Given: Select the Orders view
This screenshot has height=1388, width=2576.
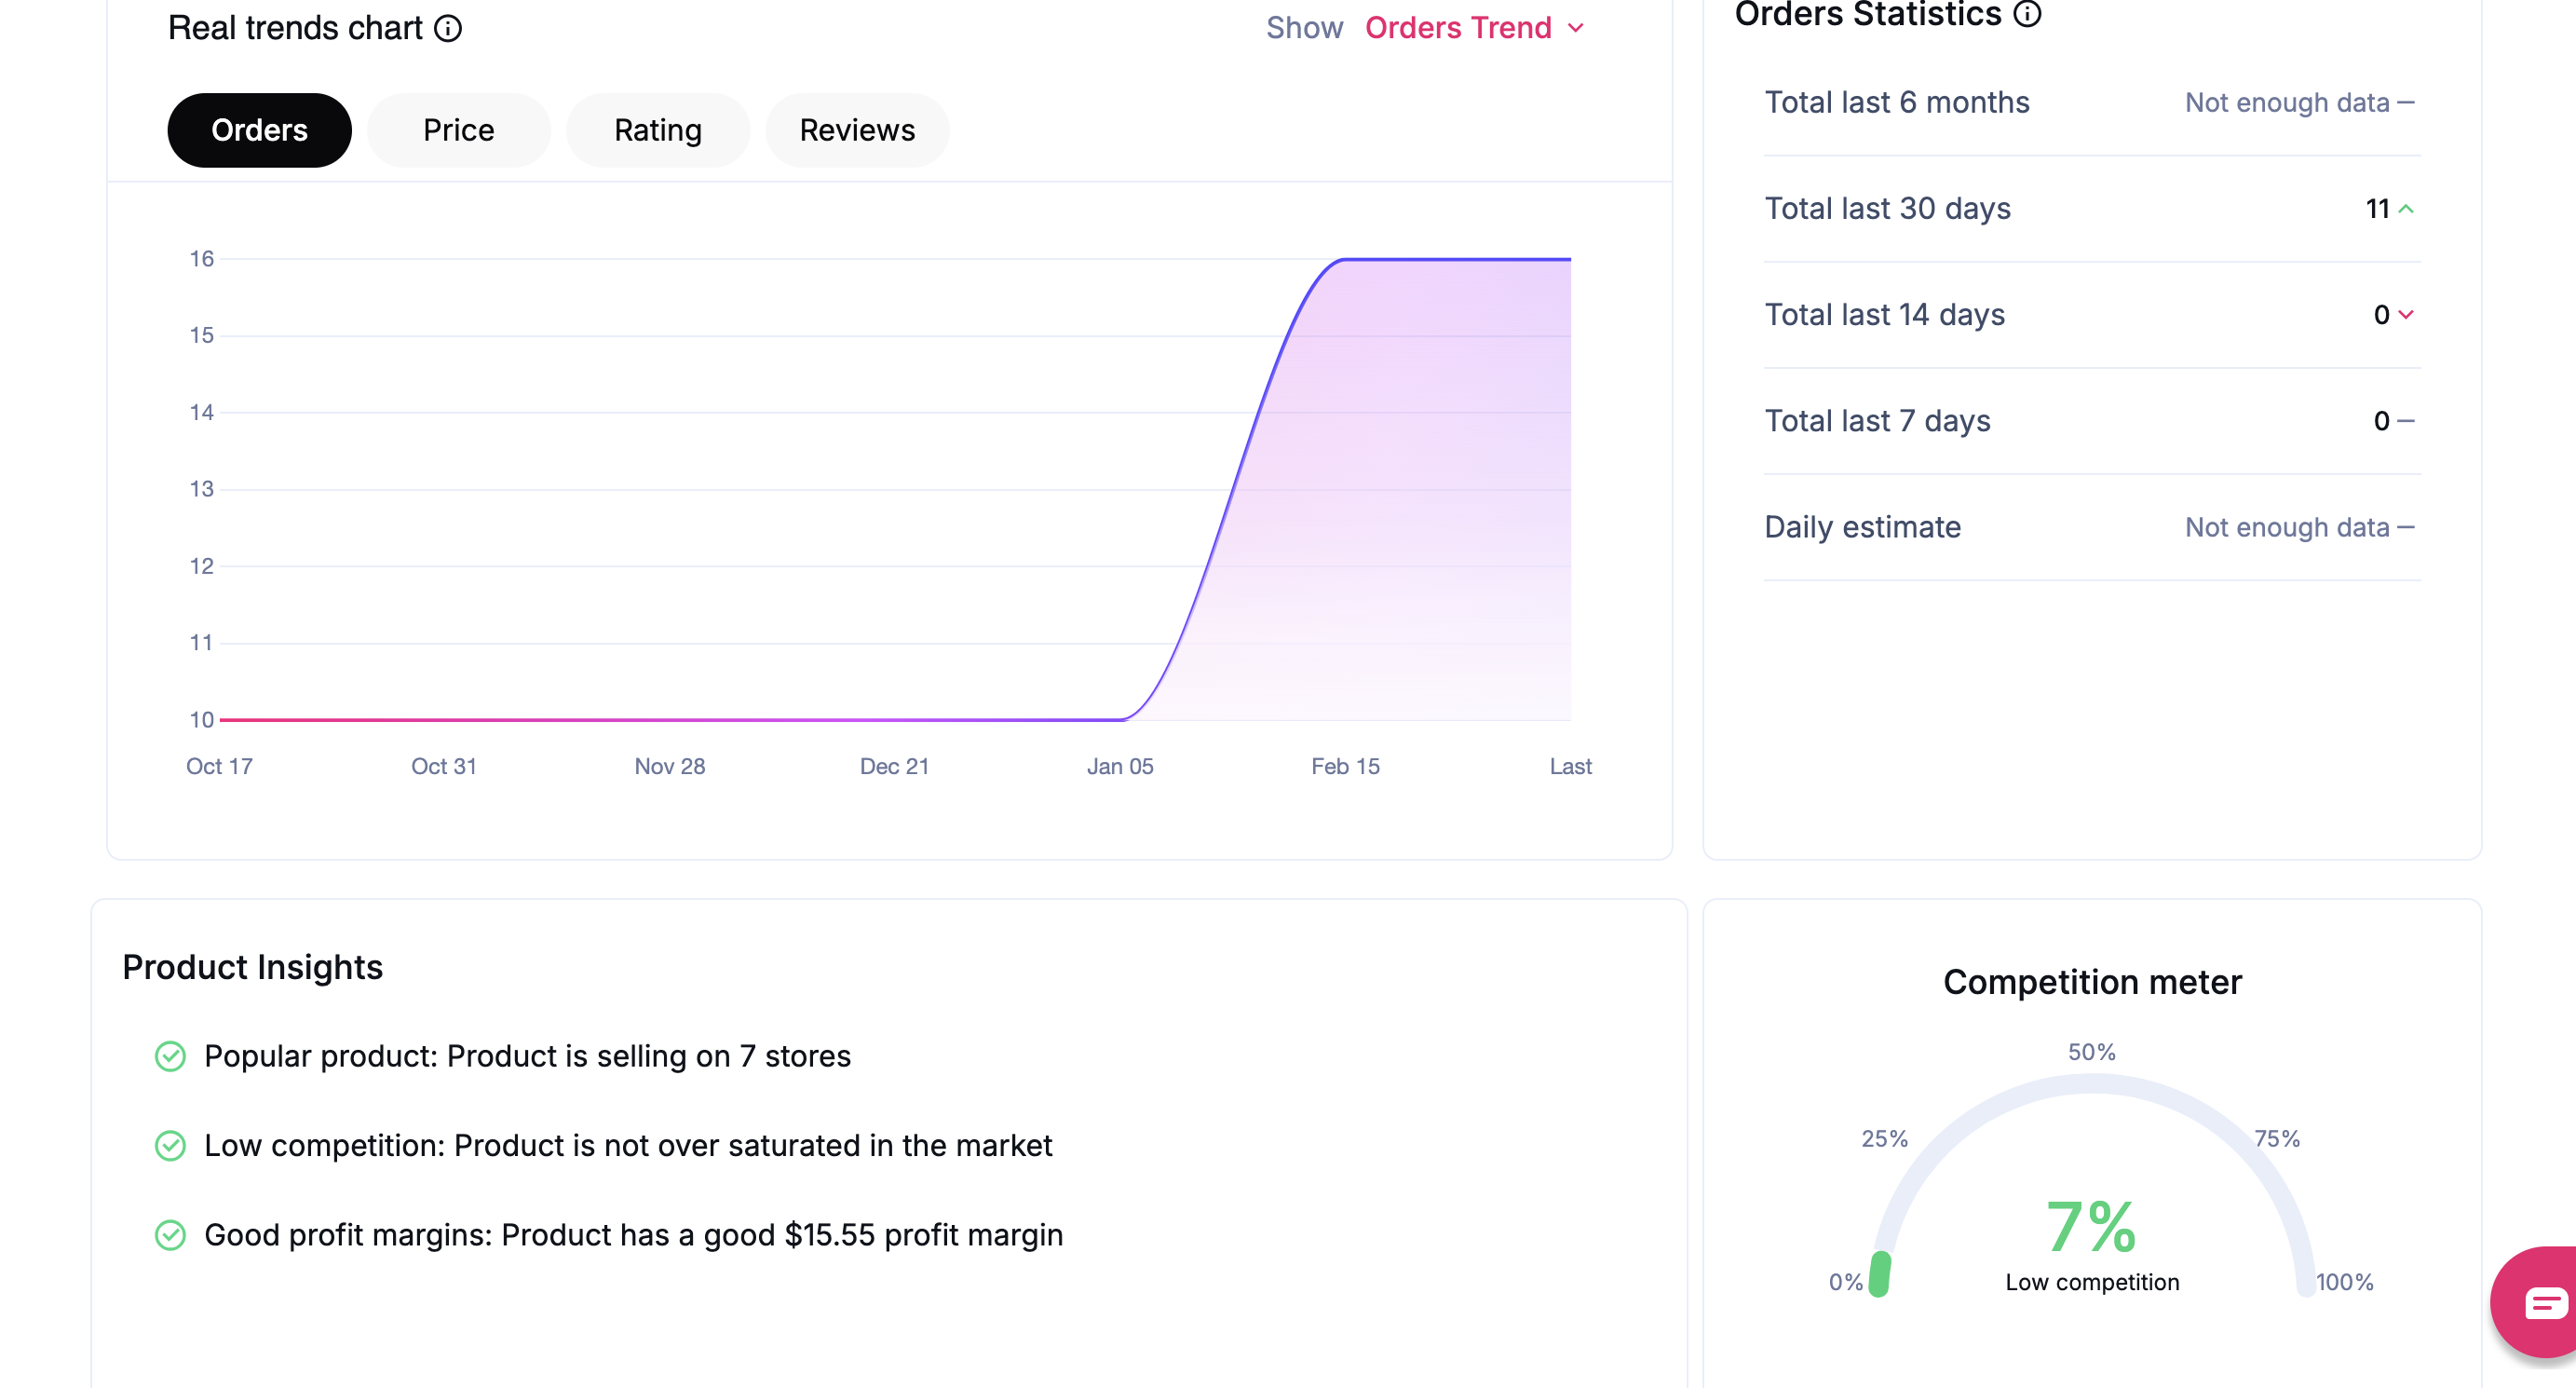Looking at the screenshot, I should click(259, 129).
